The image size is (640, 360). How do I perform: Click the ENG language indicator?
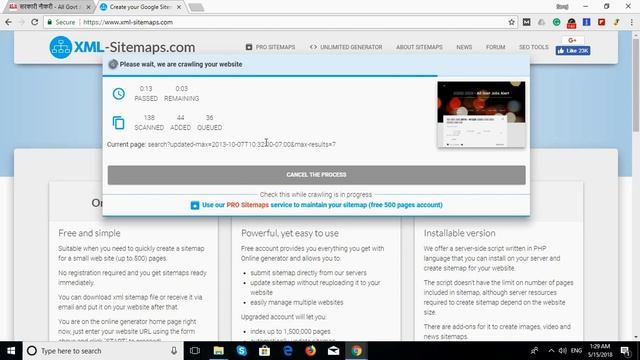click(576, 351)
